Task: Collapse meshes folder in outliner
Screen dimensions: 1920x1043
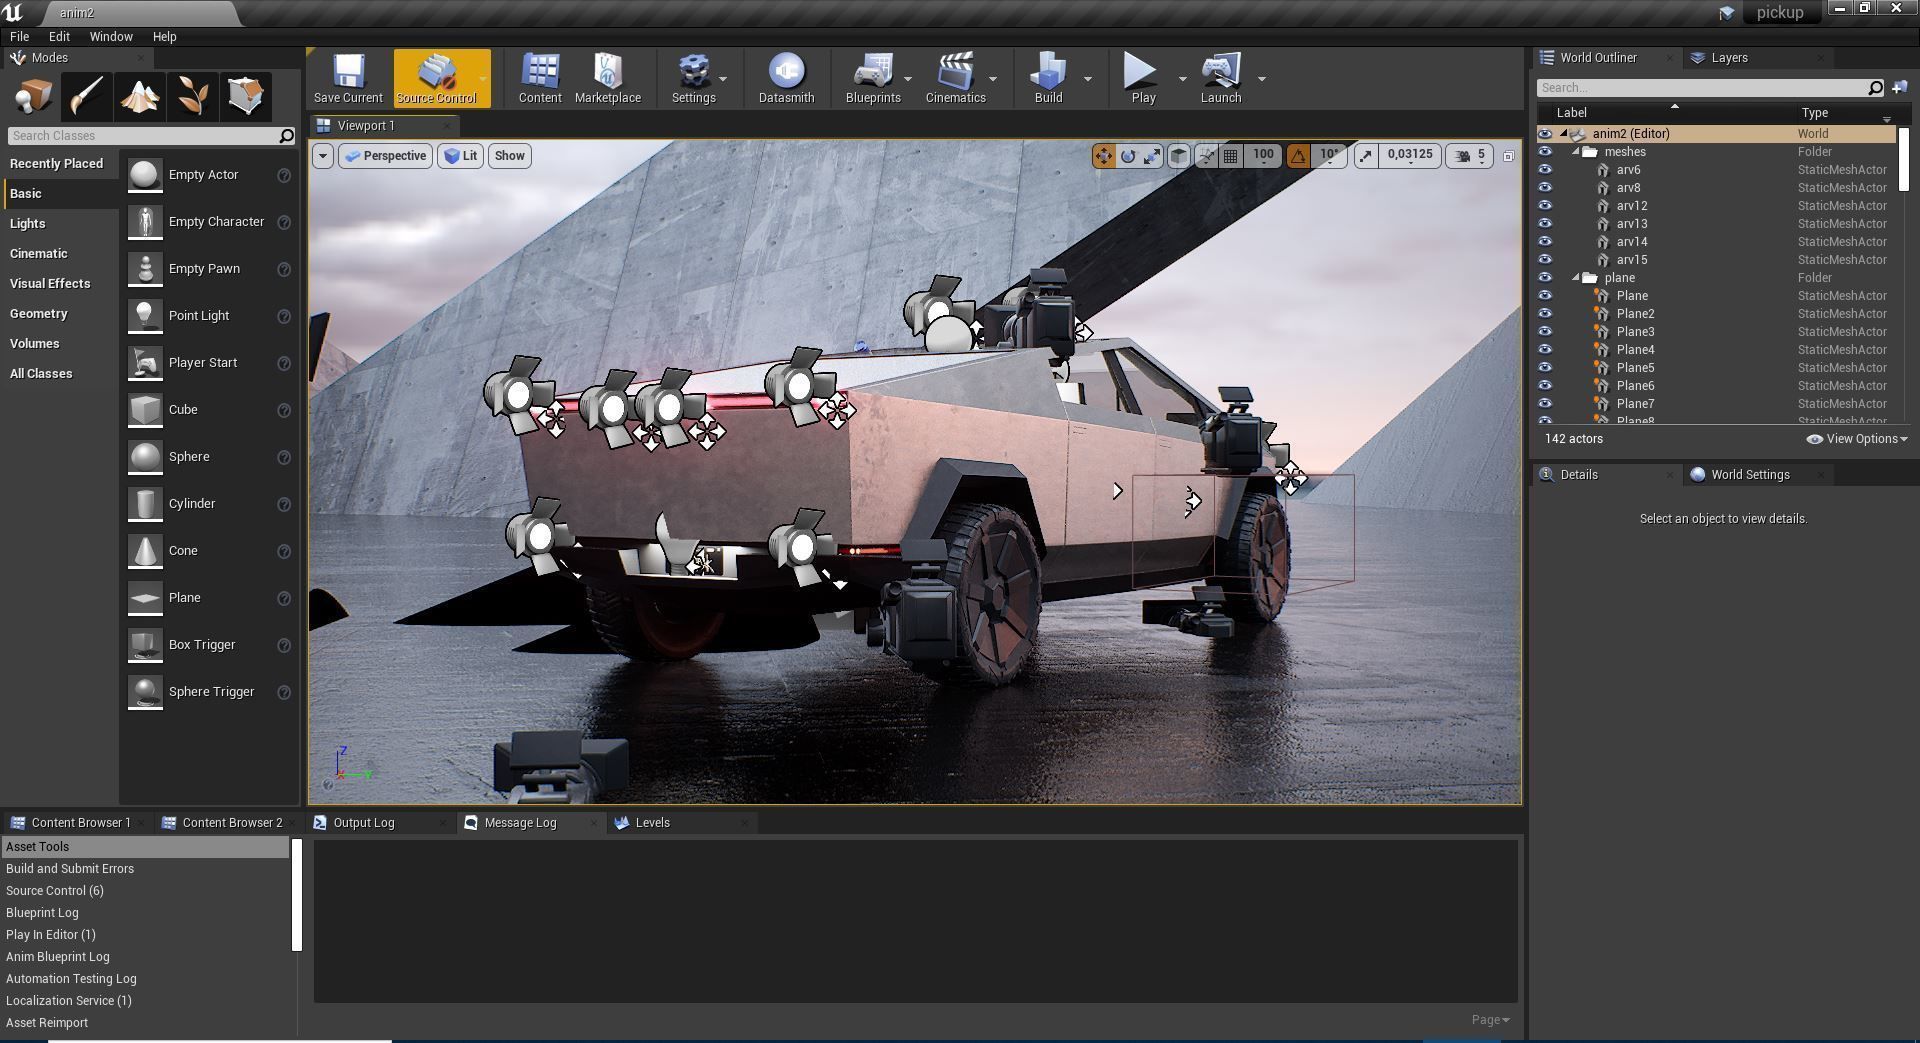Action: pyautogui.click(x=1576, y=152)
